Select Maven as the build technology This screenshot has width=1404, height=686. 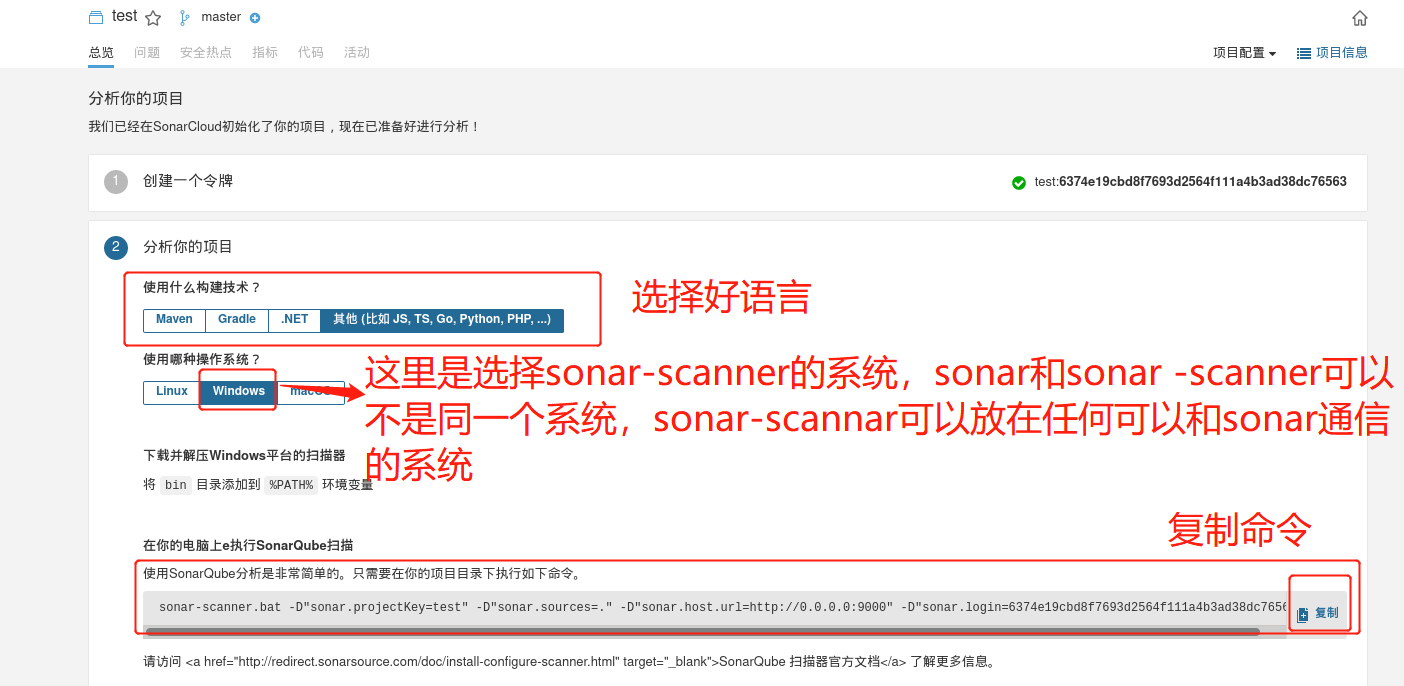click(174, 320)
